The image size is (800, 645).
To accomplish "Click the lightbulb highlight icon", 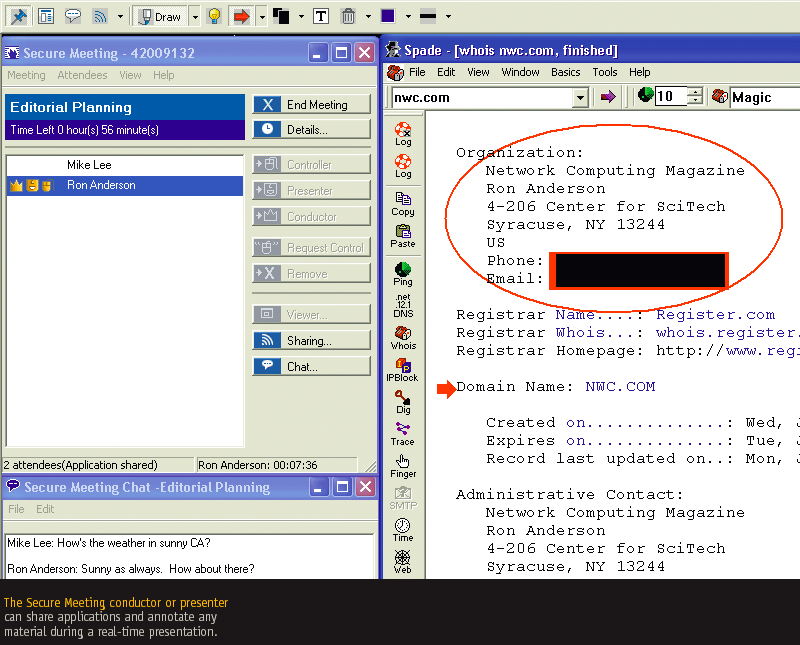I will point(214,16).
